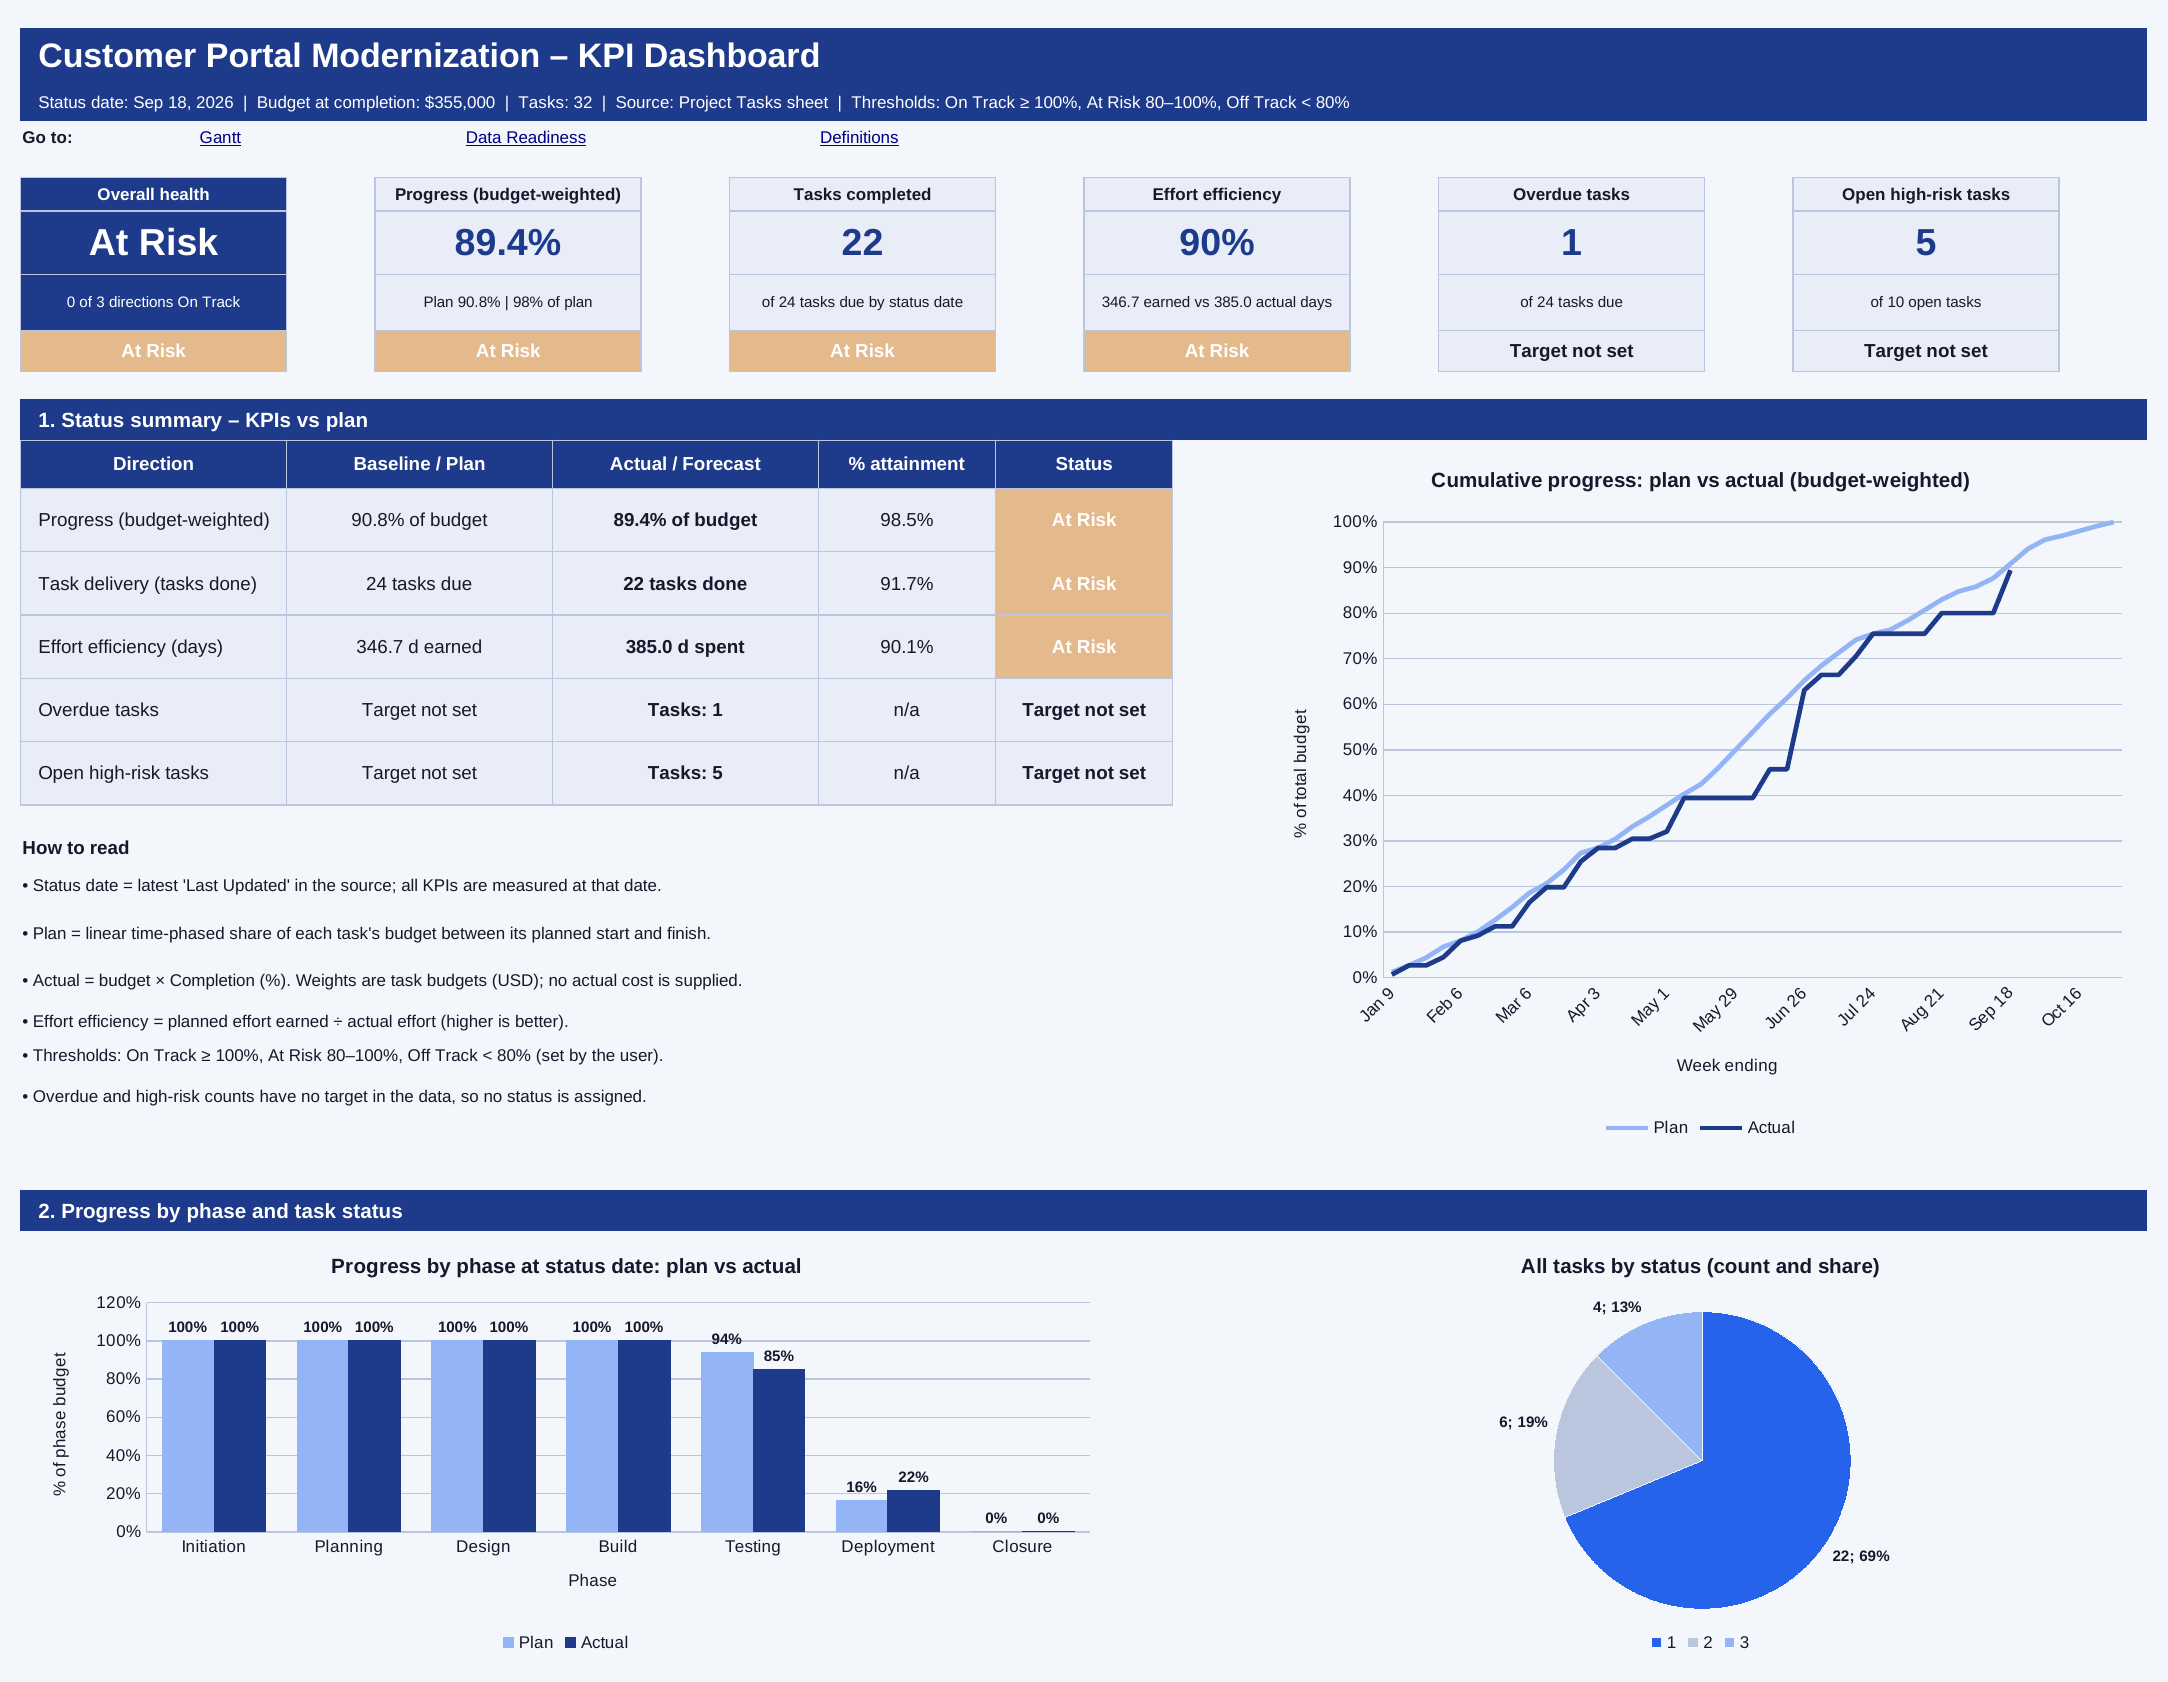The width and height of the screenshot is (2168, 1682).
Task: Click the Actual legend entry of cumulative chart
Action: [x=1747, y=1128]
